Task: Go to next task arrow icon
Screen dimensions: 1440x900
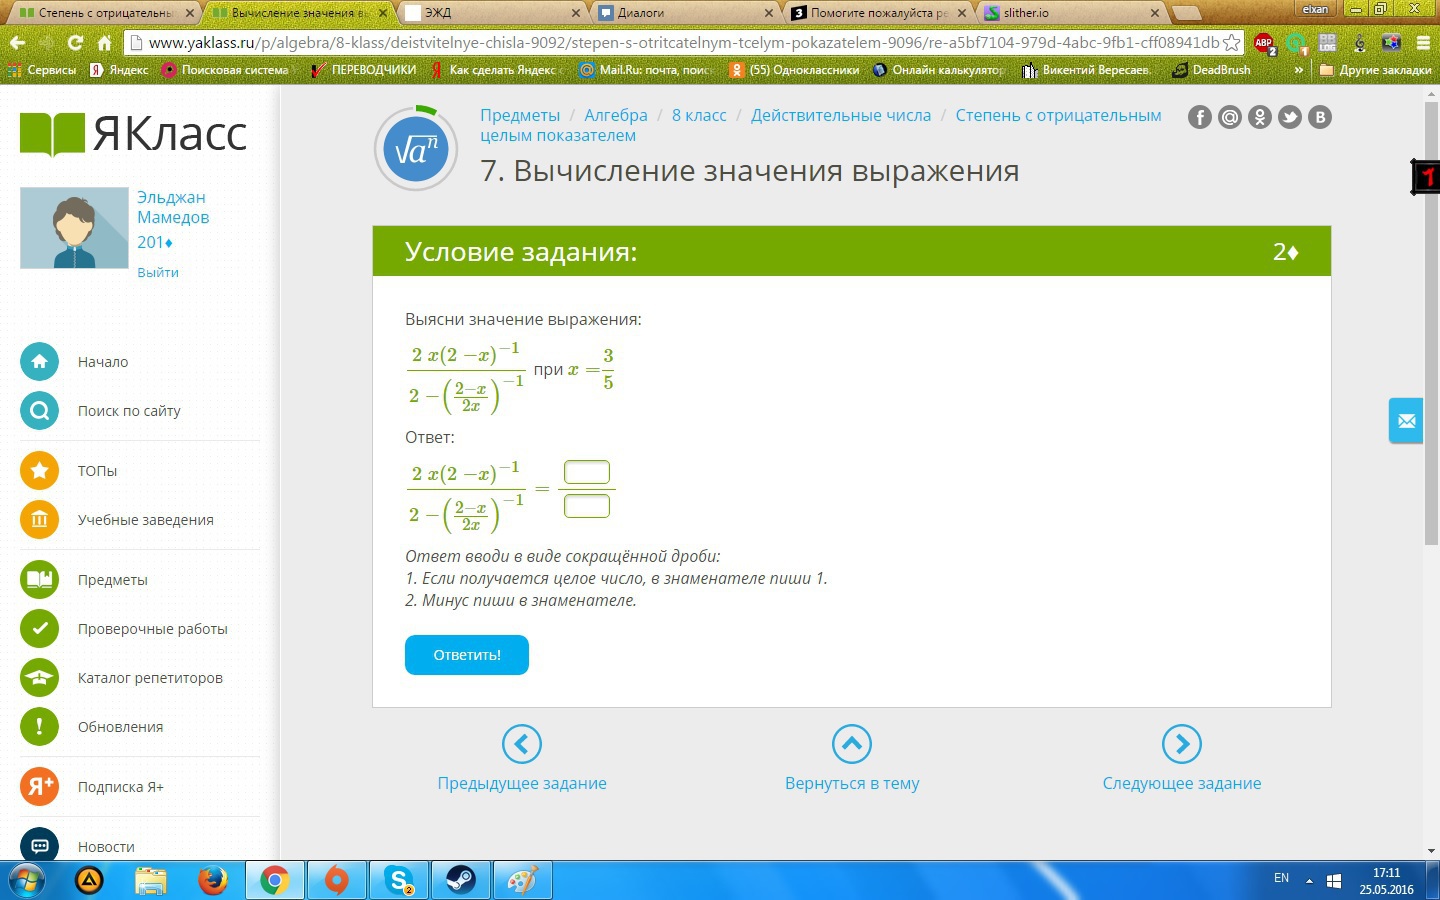Action: tap(1181, 744)
